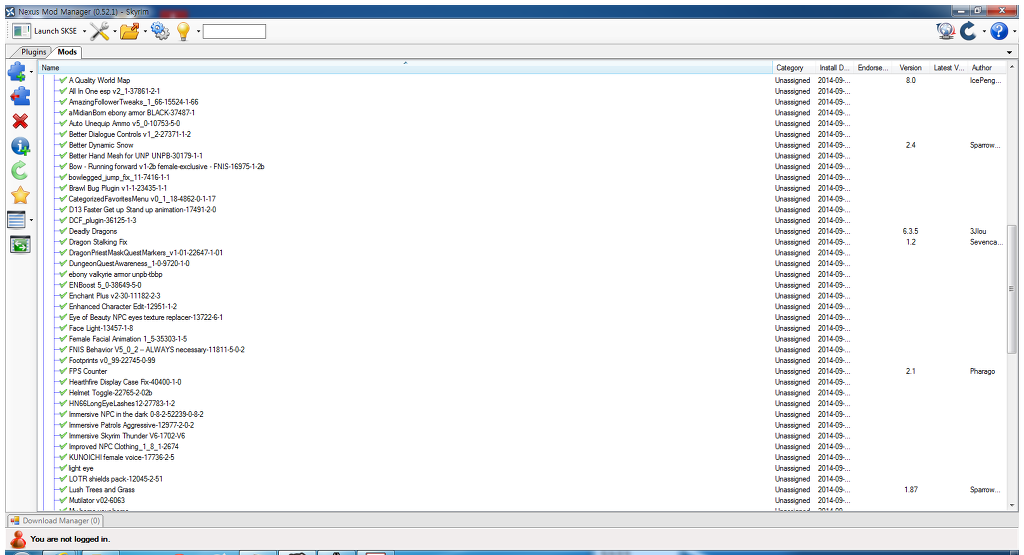Viewport: 1024px width, 555px height.
Task: Select the Brawl Bug Plugin v1-1-23435-1-1 row
Action: tap(118, 188)
